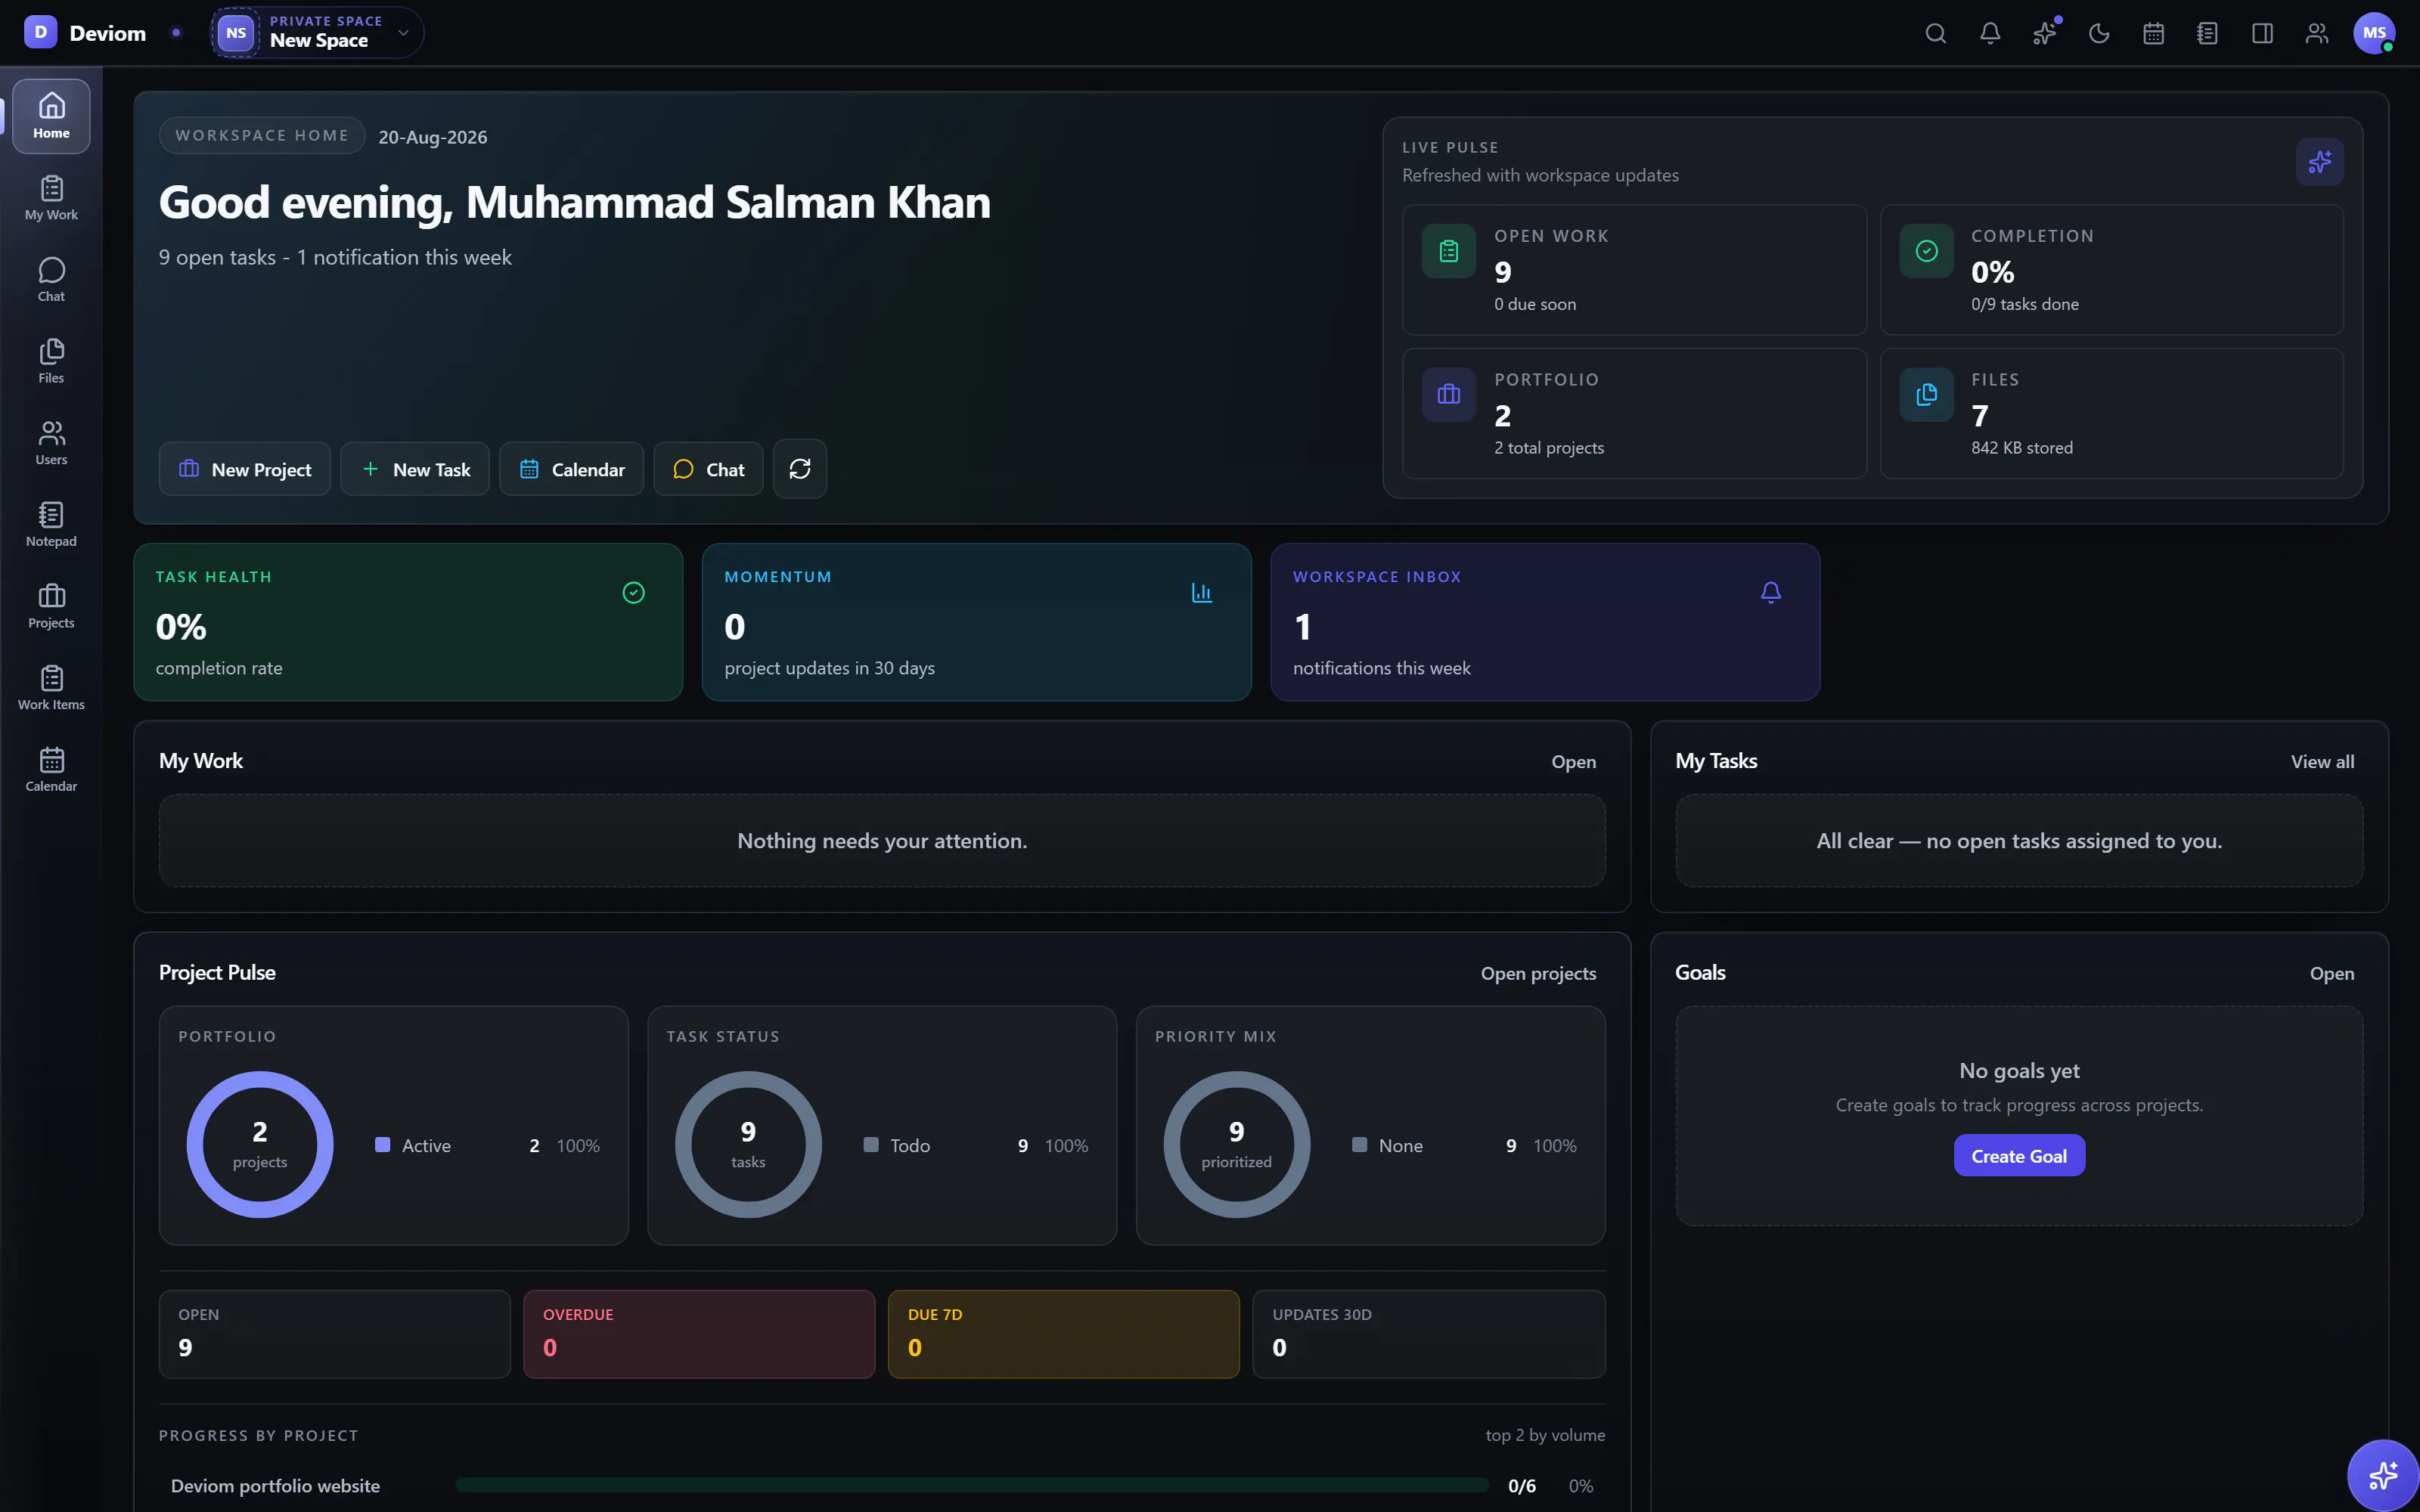2420x1512 pixels.
Task: Click the top 2 by volume text
Action: pos(1545,1435)
